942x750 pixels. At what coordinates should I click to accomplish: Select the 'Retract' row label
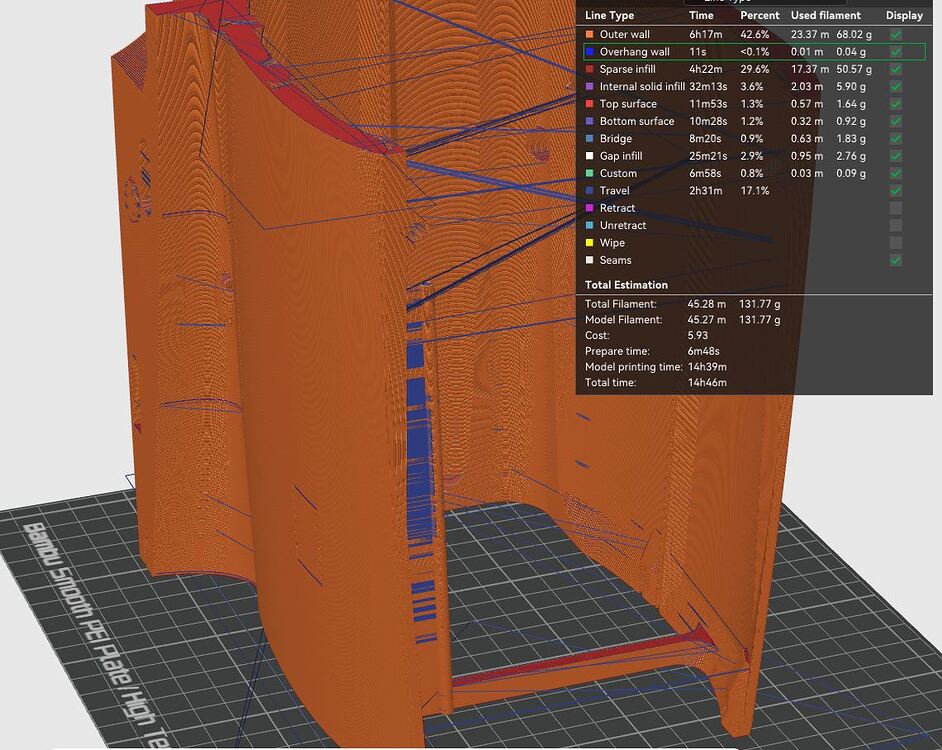pyautogui.click(x=617, y=209)
